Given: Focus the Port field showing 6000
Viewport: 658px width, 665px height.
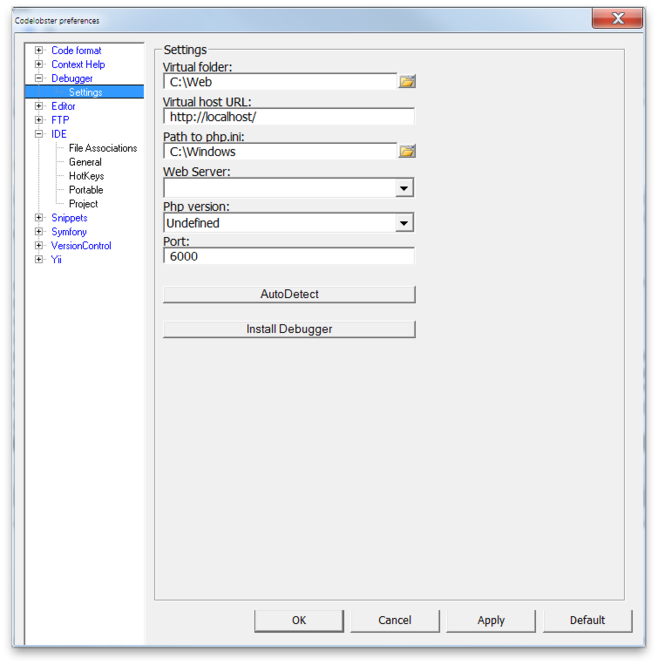Looking at the screenshot, I should pos(289,256).
